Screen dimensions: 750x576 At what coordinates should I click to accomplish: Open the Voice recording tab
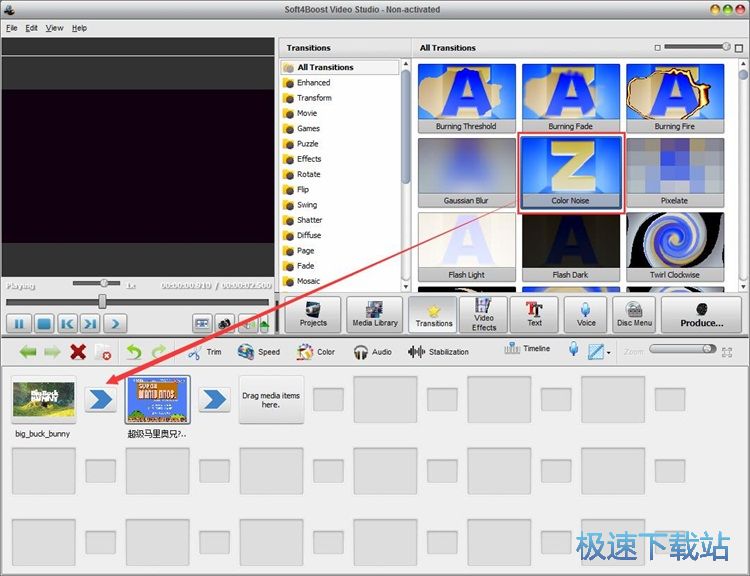pos(585,314)
